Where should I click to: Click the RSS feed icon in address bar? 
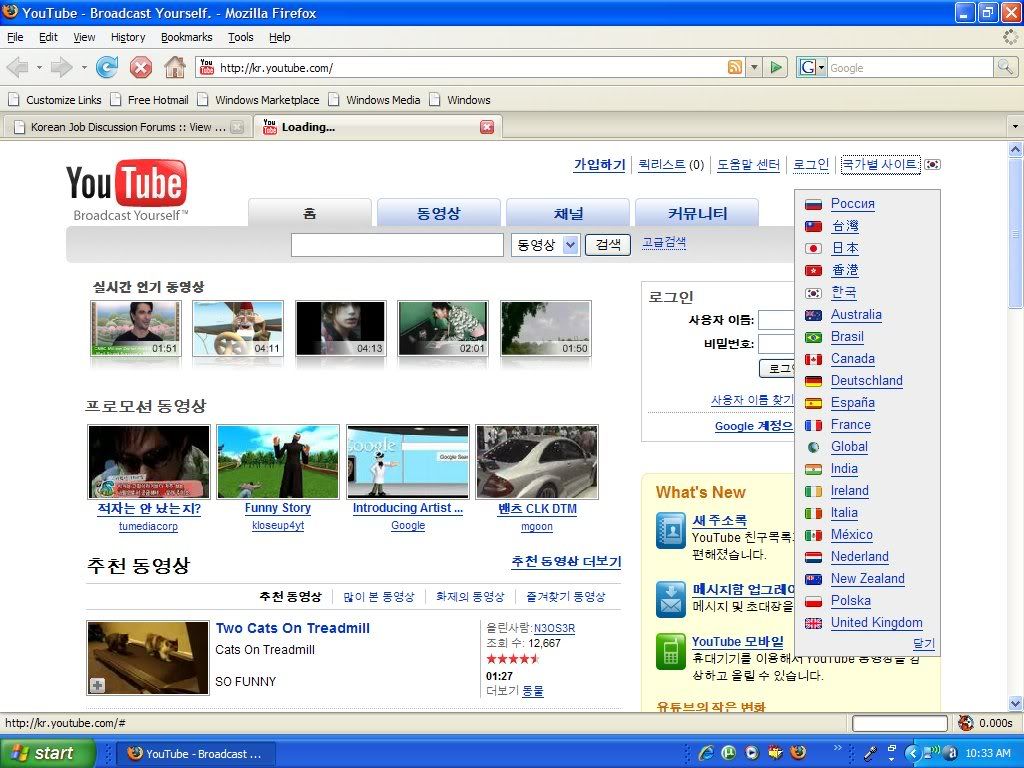pos(735,68)
